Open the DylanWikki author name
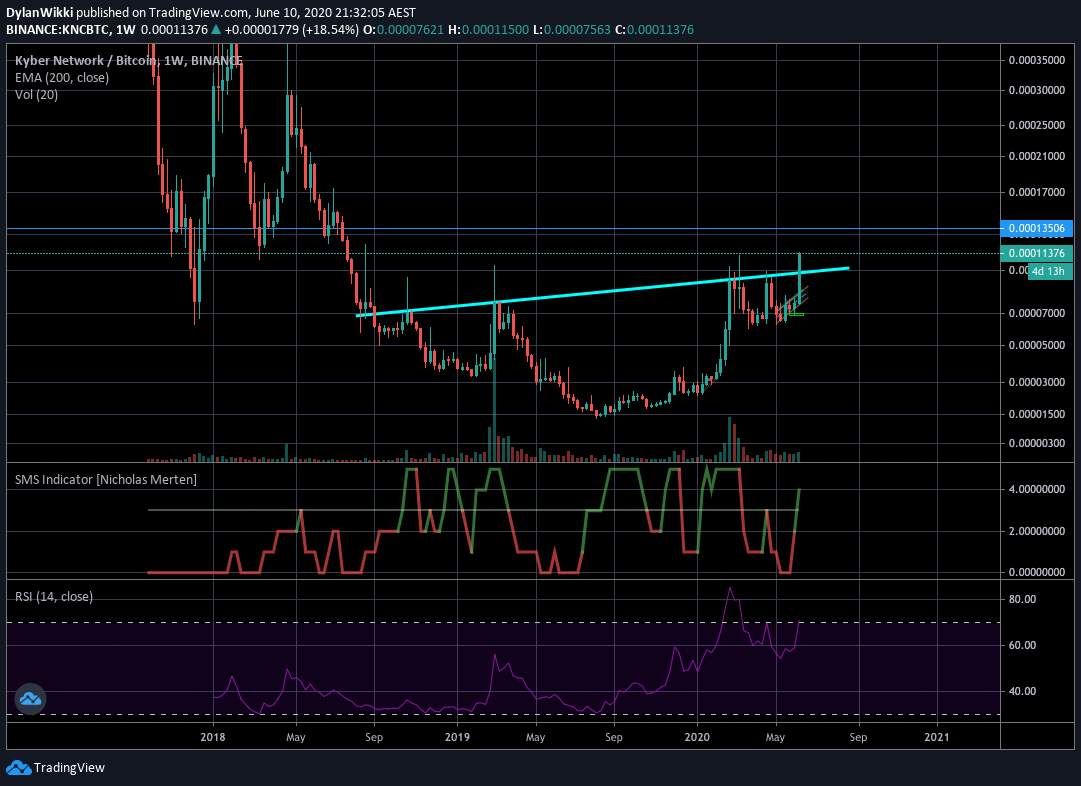The width and height of the screenshot is (1081, 786). (x=39, y=12)
